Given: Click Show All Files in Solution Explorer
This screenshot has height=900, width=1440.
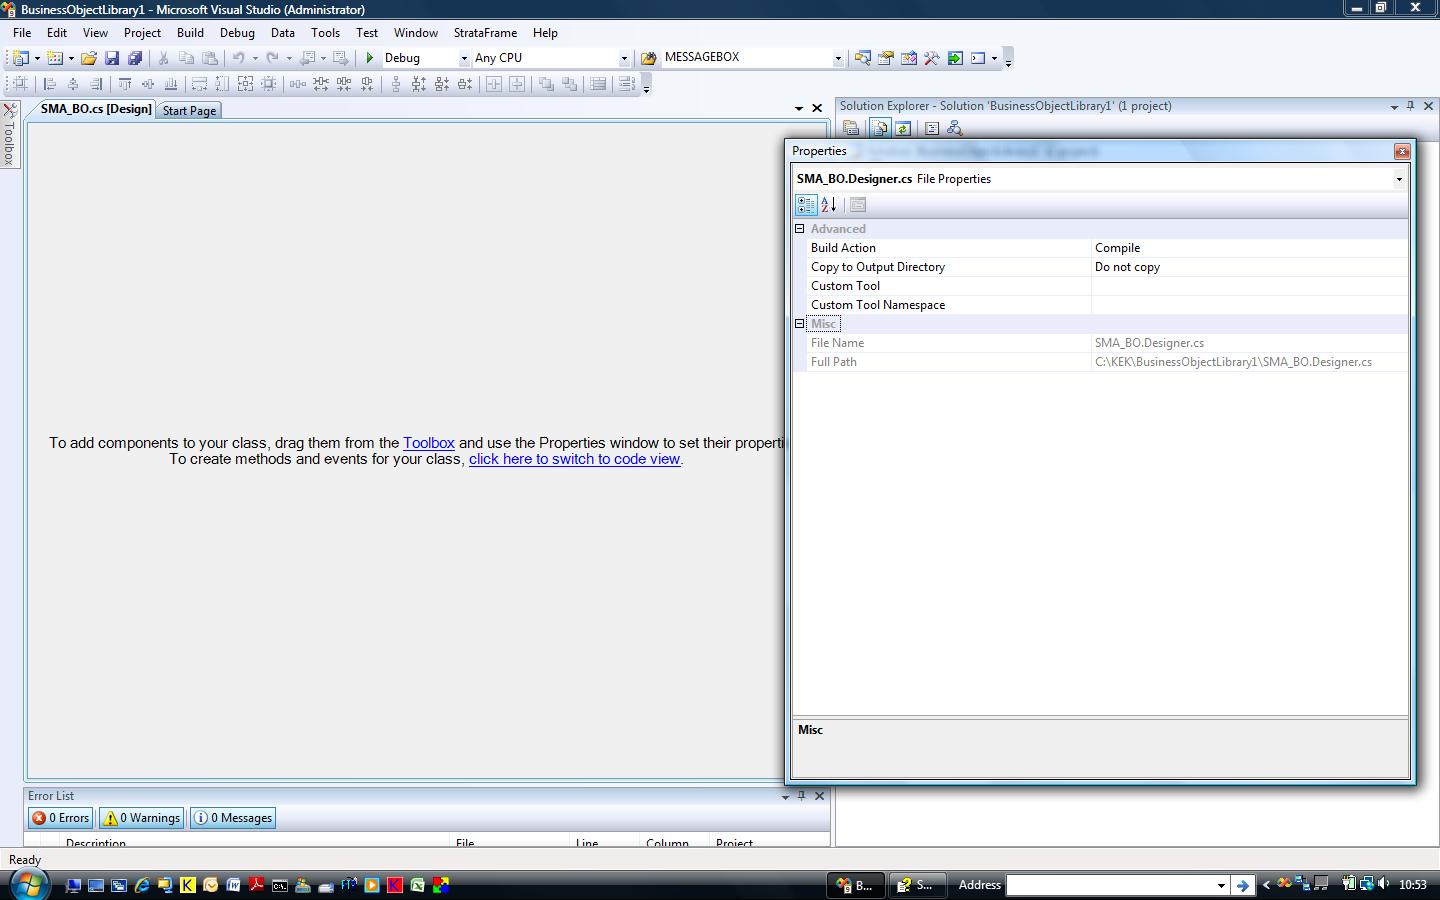Looking at the screenshot, I should [x=879, y=128].
